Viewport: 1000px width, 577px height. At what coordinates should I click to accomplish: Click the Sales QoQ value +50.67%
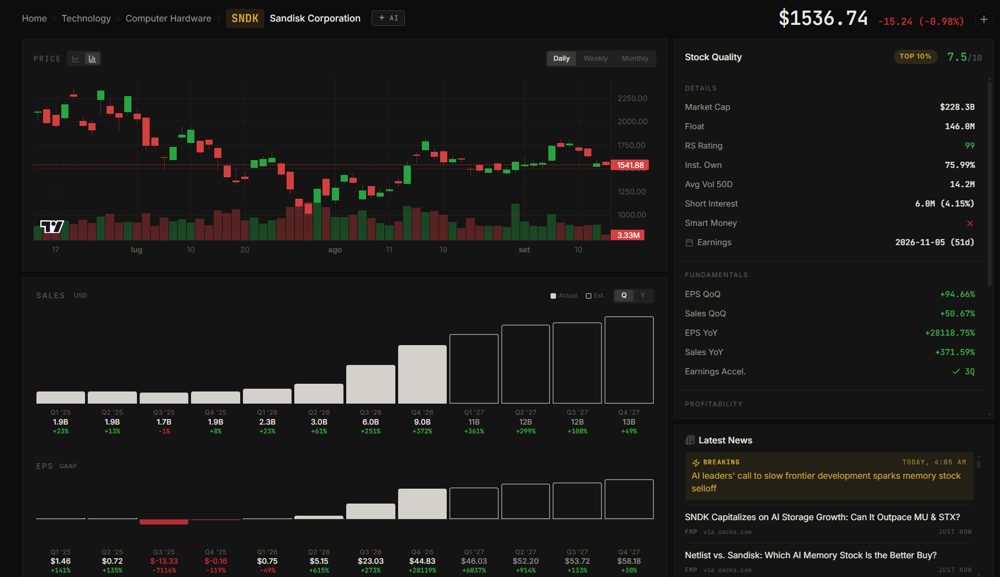tap(957, 314)
